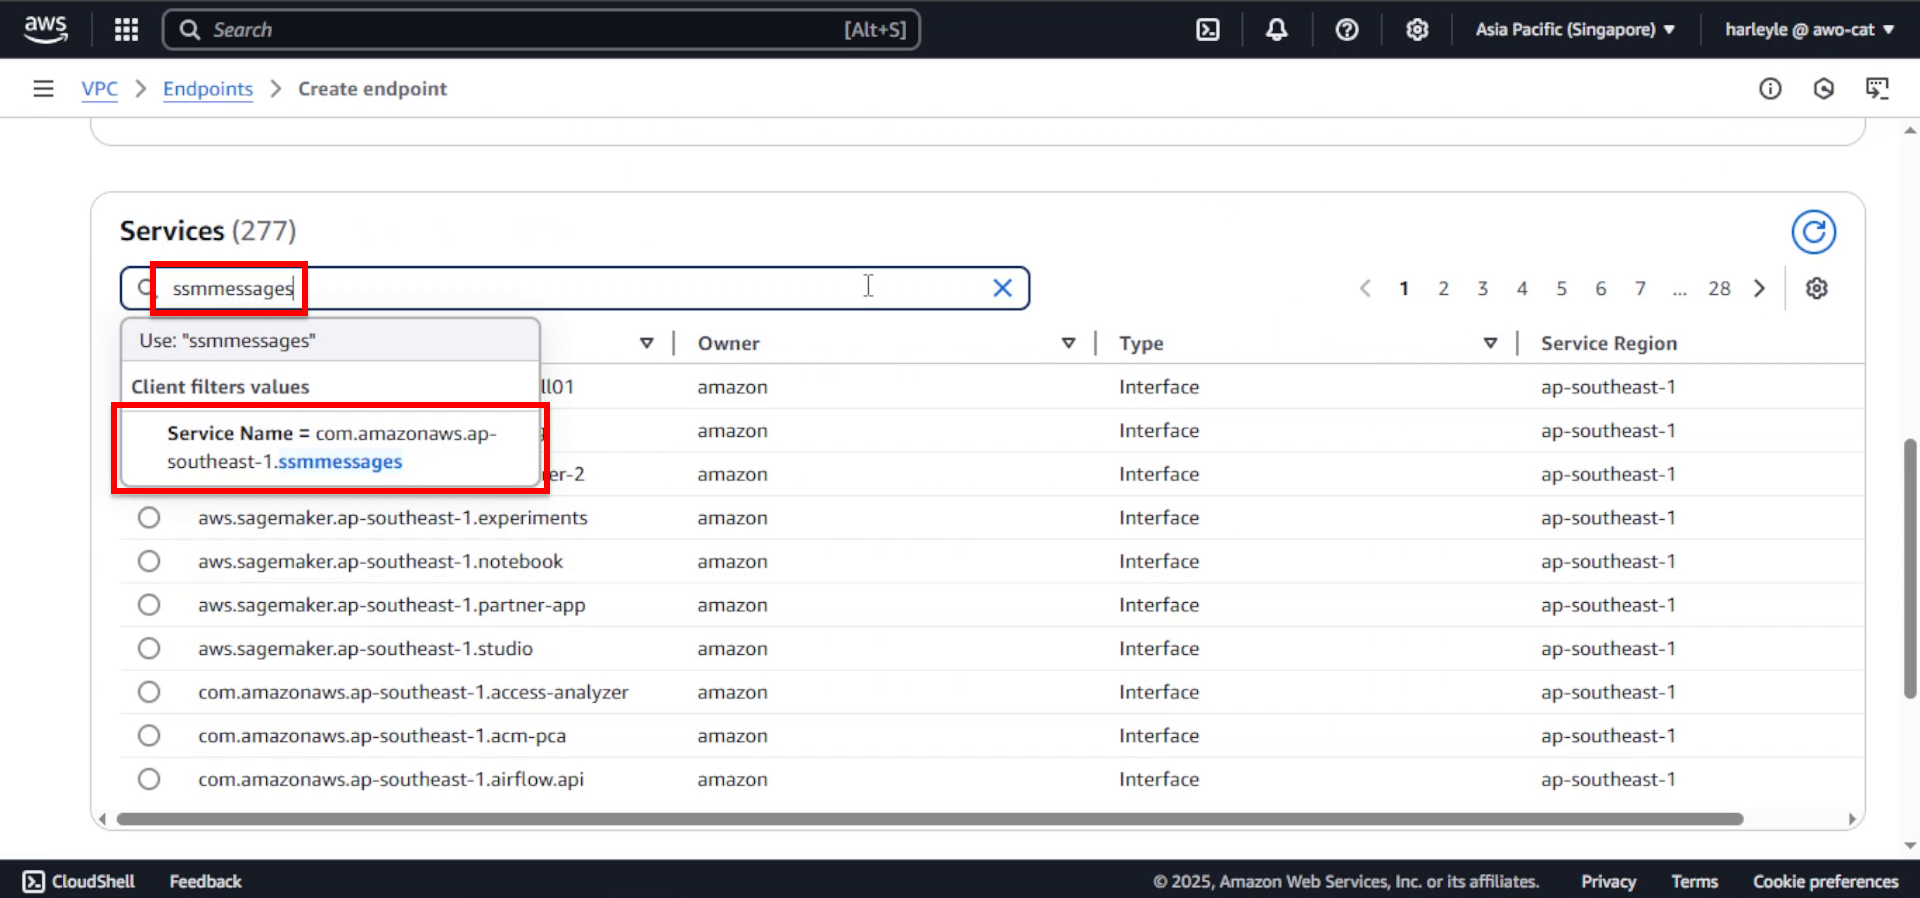Go to page 7 of services
The image size is (1920, 898).
(x=1640, y=288)
